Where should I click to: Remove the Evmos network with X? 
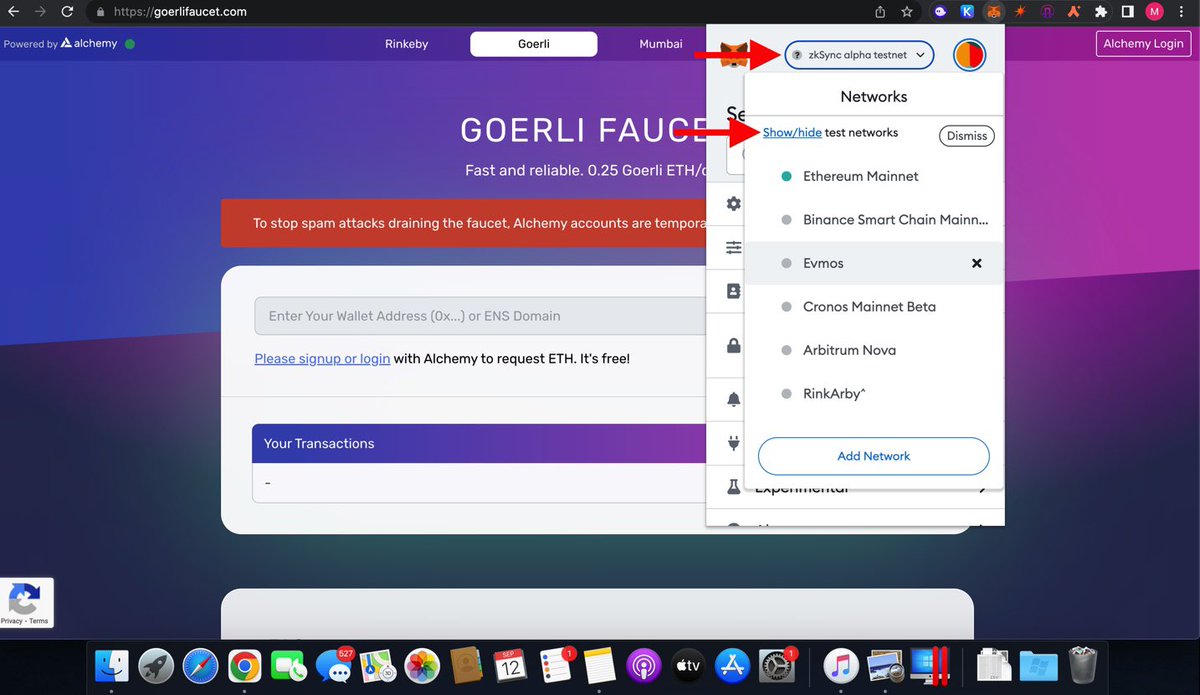pyautogui.click(x=977, y=263)
